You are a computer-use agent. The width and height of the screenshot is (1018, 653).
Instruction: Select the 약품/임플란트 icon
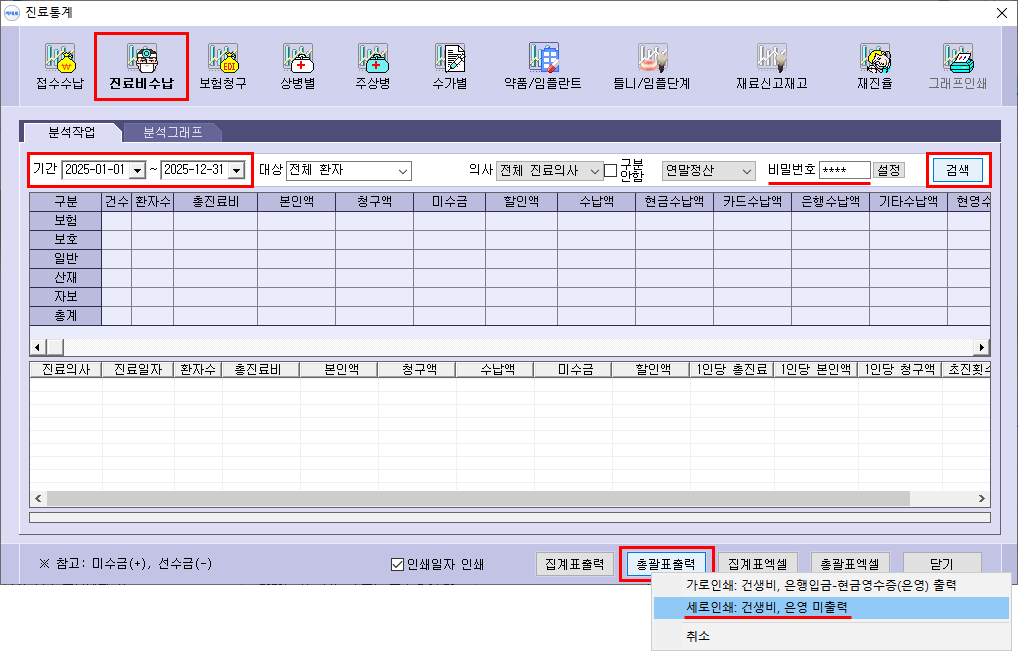click(x=543, y=66)
